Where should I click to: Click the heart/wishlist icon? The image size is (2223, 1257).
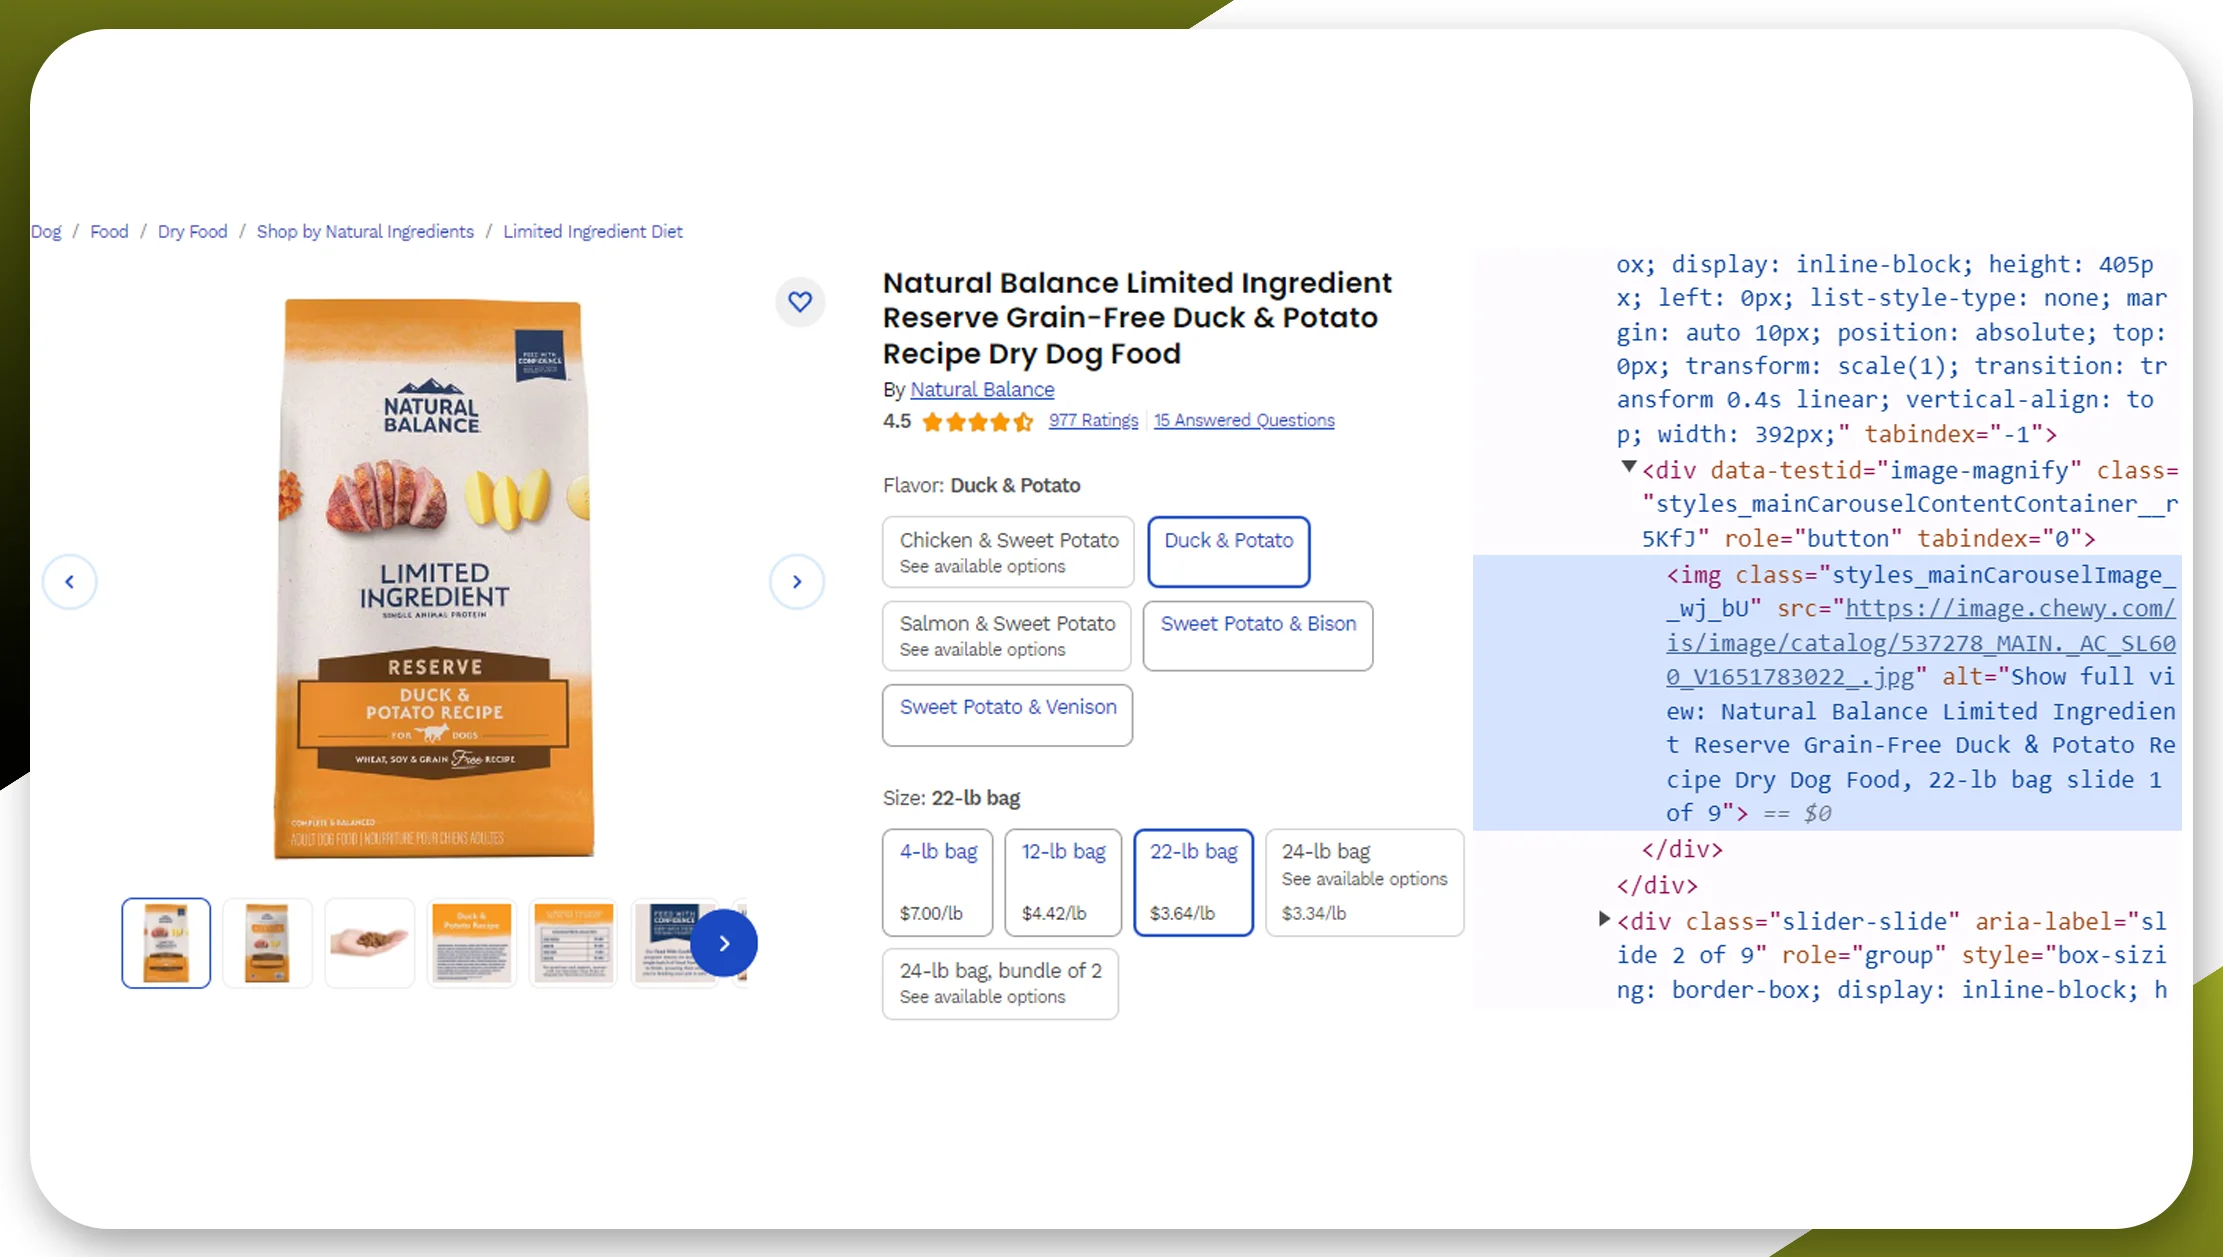(x=800, y=301)
